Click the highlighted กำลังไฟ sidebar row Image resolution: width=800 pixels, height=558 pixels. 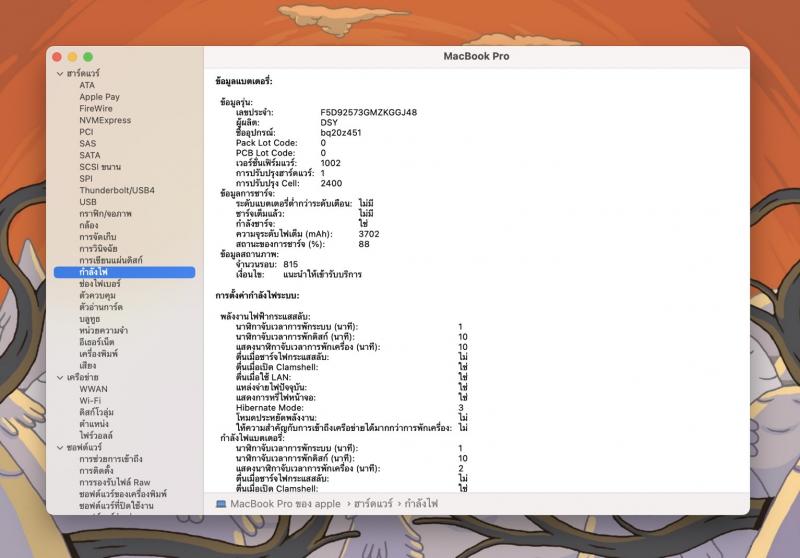point(124,272)
